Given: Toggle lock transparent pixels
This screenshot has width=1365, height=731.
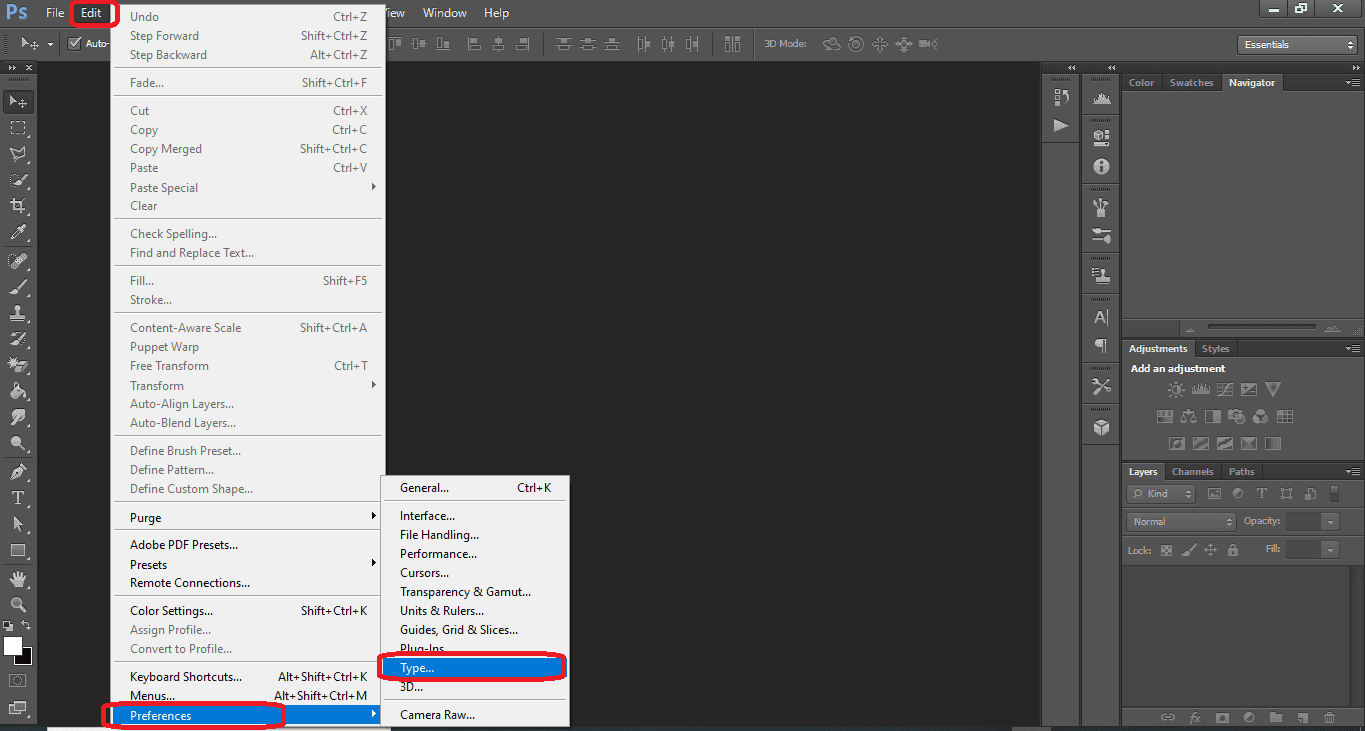Looking at the screenshot, I should click(1166, 550).
